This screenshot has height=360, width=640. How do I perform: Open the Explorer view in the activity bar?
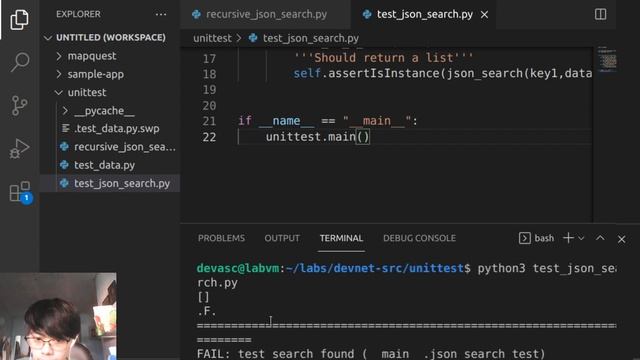(x=19, y=19)
